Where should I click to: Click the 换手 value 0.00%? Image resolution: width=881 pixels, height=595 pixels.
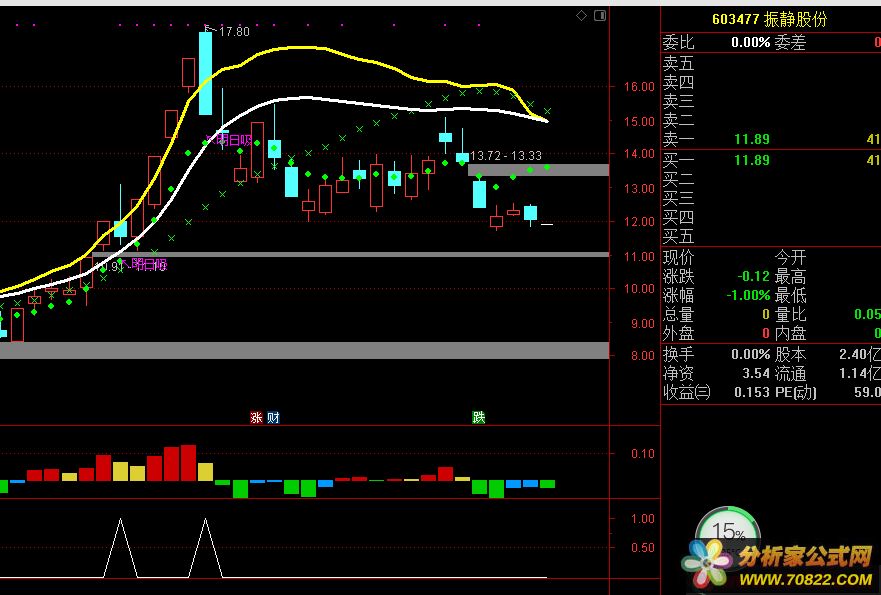point(751,355)
